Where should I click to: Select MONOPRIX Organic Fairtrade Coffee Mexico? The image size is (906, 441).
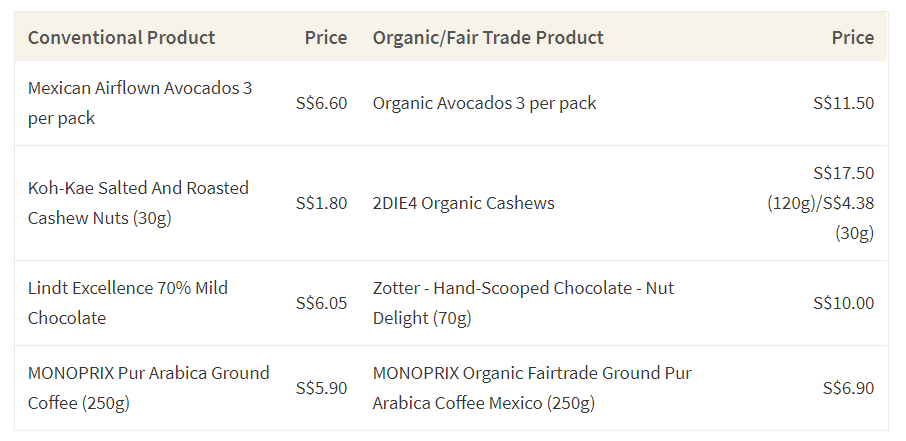532,388
